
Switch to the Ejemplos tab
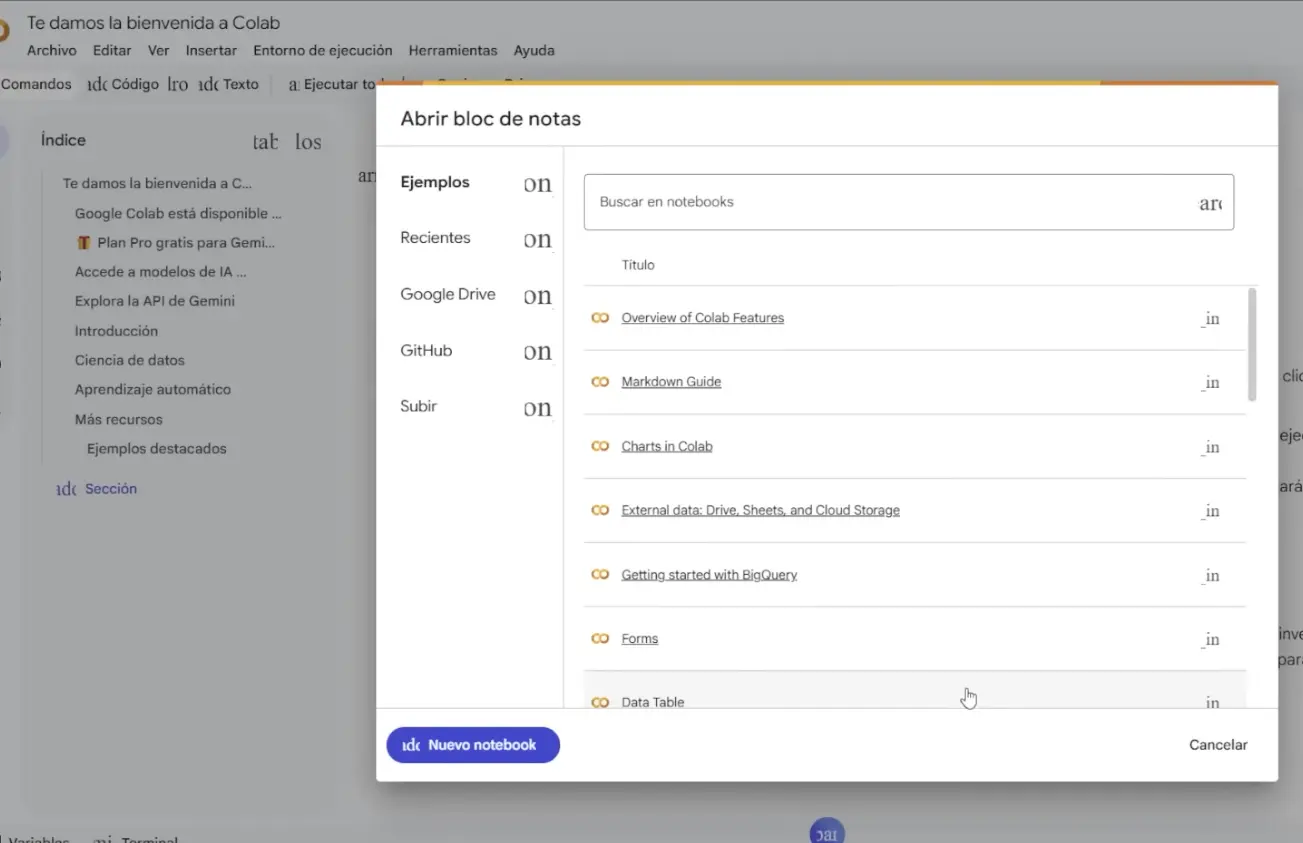pos(435,182)
